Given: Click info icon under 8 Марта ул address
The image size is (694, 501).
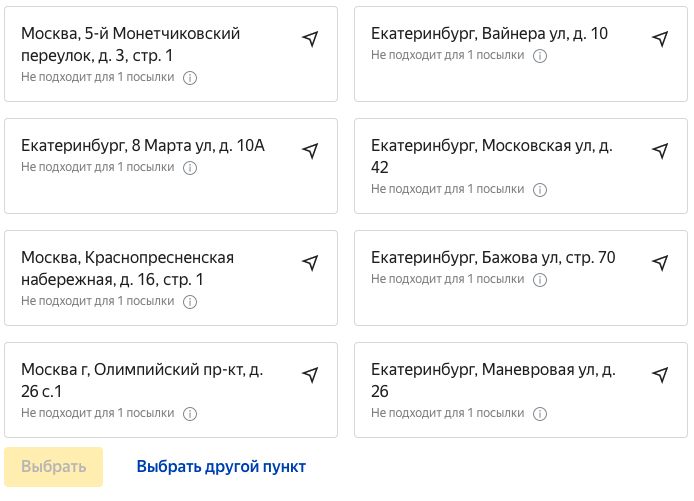Looking at the screenshot, I should pyautogui.click(x=190, y=168).
